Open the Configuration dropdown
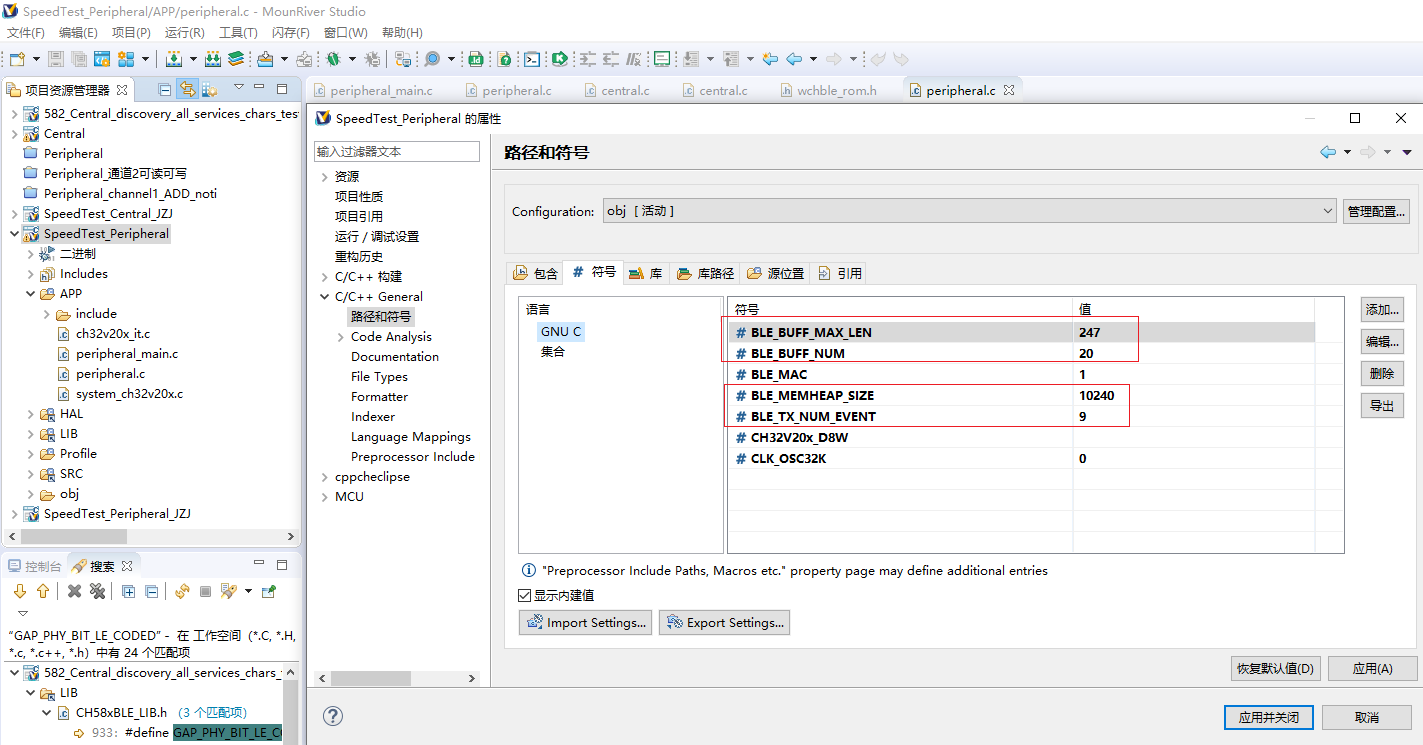Screen dimensions: 1423x745 (x=969, y=211)
